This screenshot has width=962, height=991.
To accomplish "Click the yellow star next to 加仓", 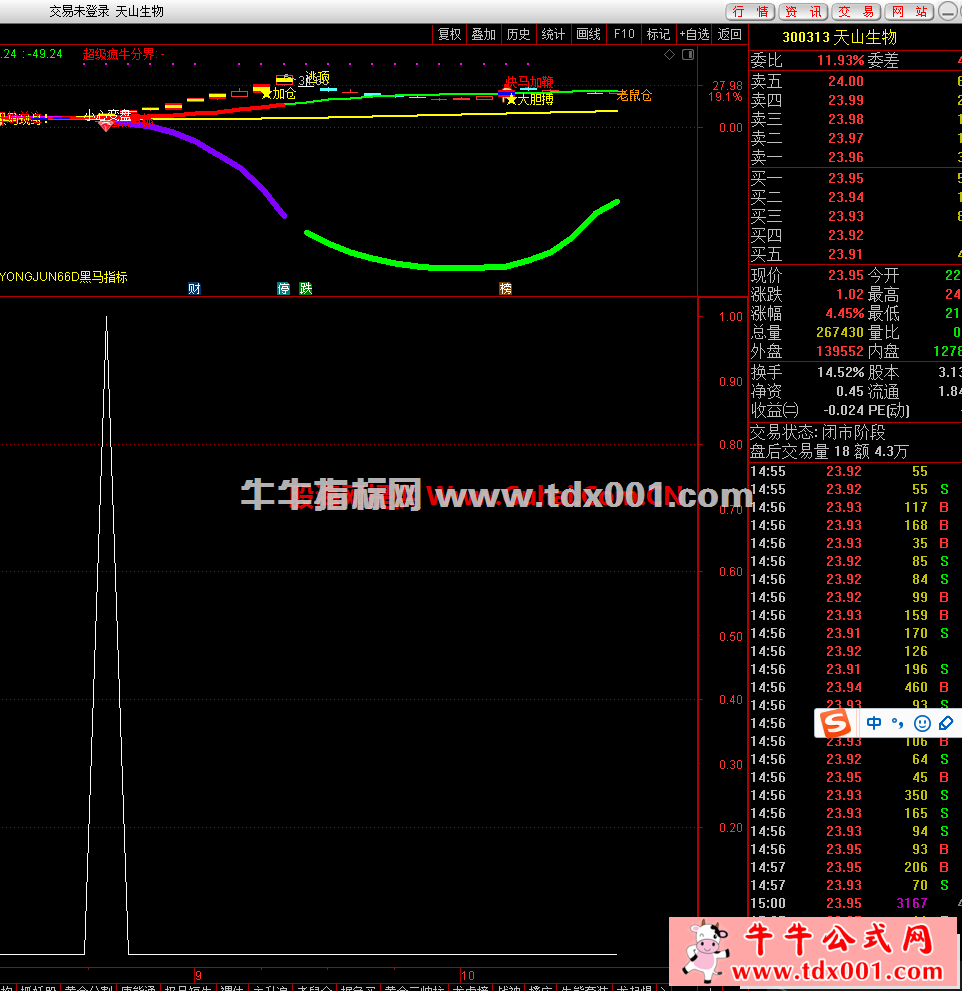I will click(266, 94).
